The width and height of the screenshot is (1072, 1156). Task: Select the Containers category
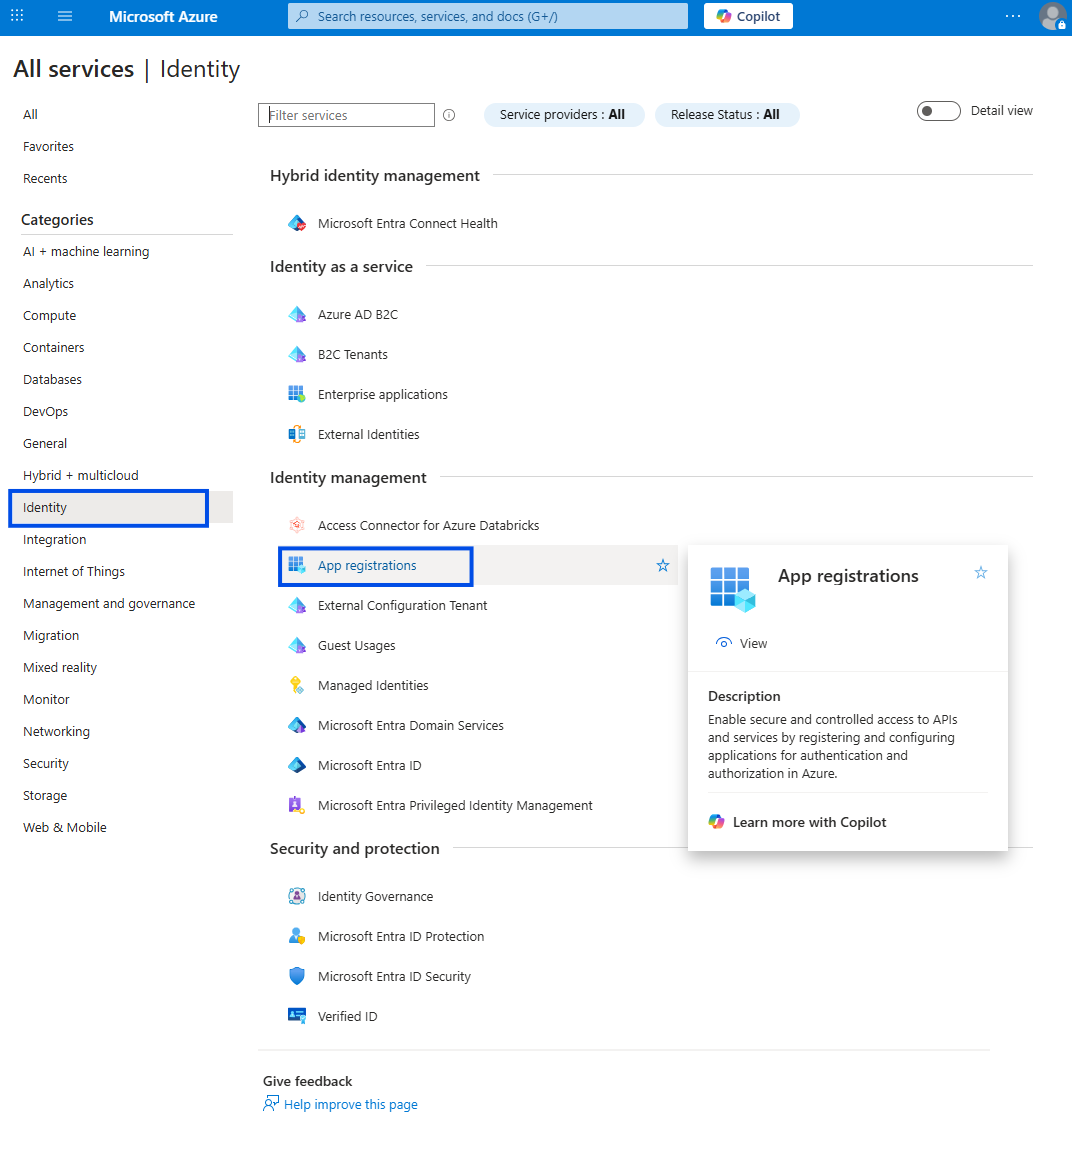click(x=53, y=347)
